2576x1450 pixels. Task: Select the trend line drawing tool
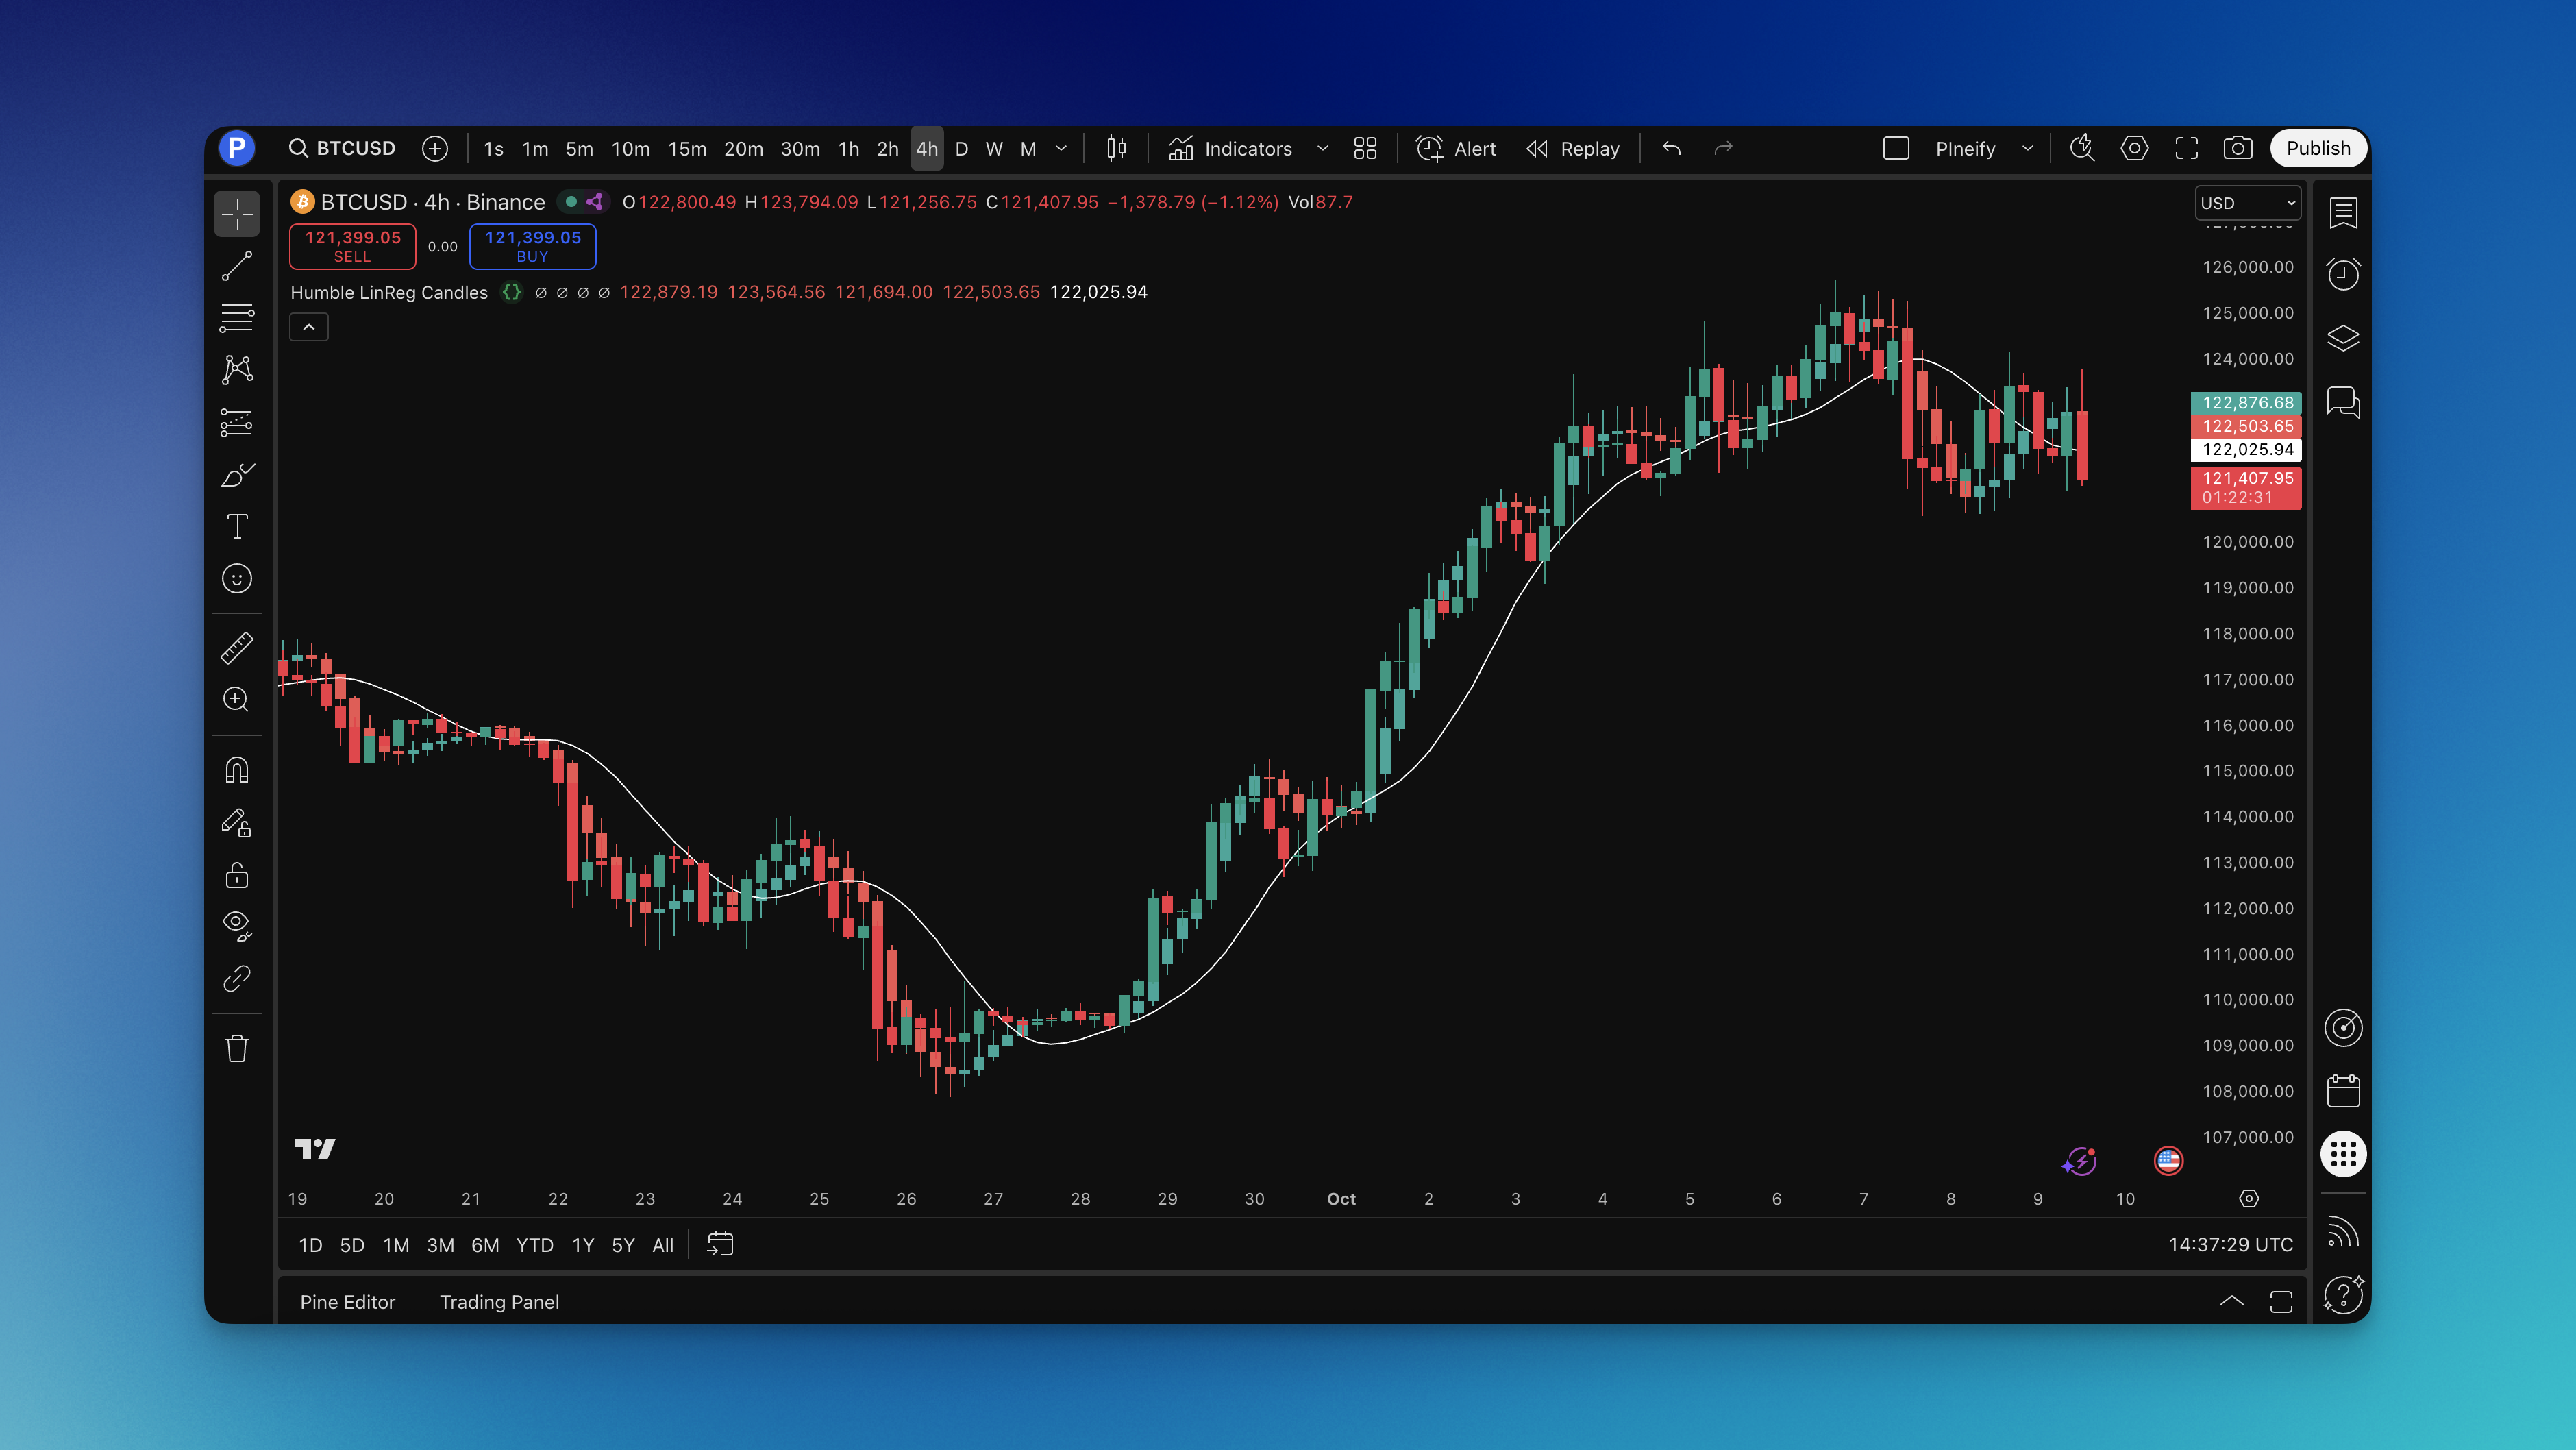click(x=237, y=267)
